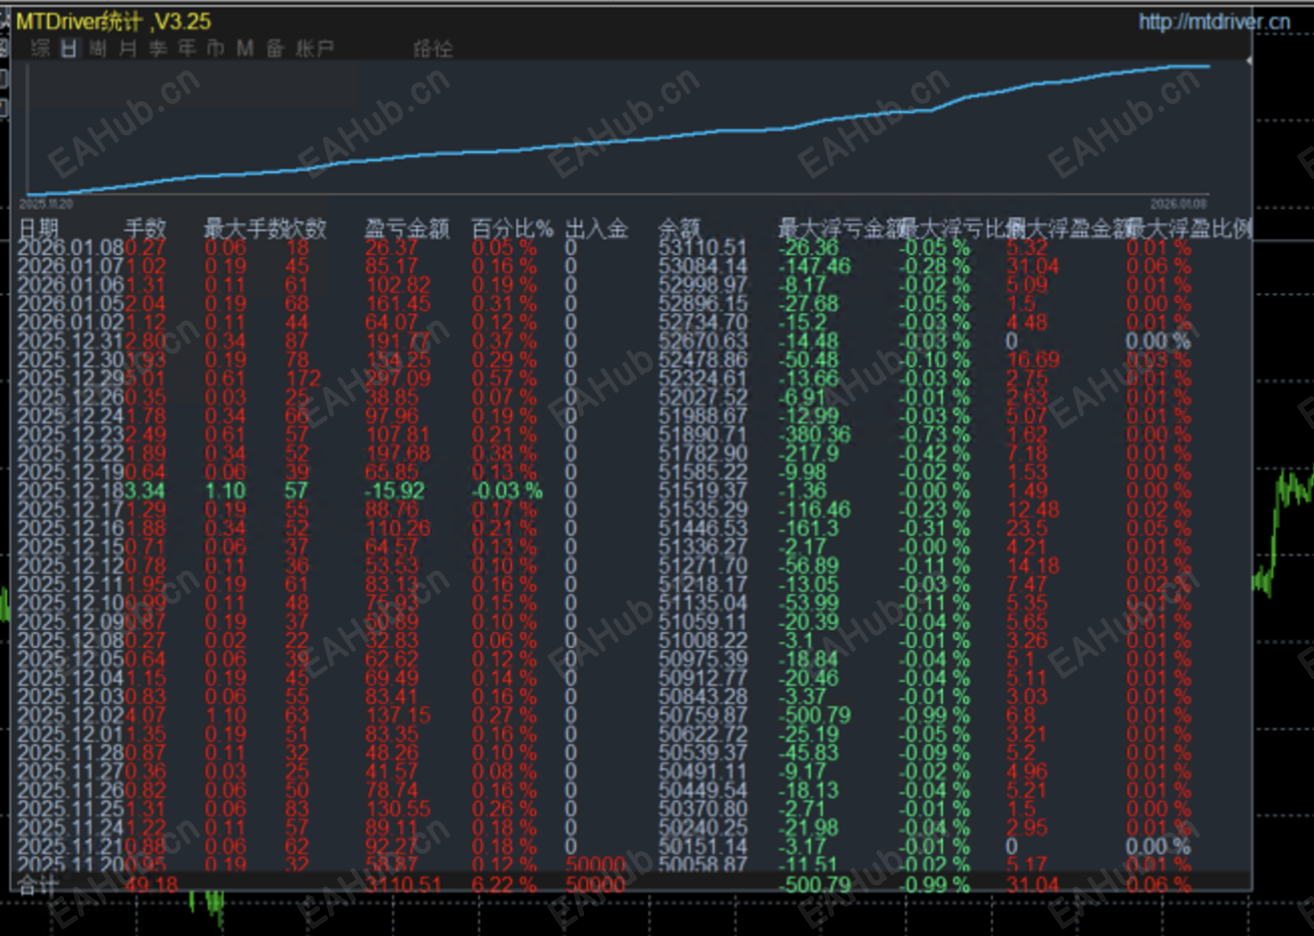
Task: Click the 合计 totals row label
Action: click(x=39, y=884)
